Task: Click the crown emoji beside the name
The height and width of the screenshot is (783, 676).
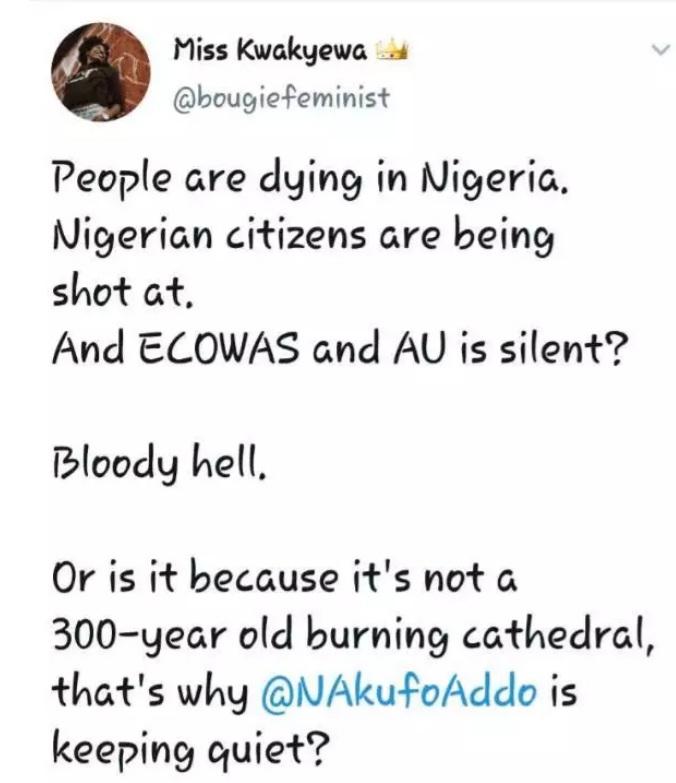Action: click(x=392, y=49)
